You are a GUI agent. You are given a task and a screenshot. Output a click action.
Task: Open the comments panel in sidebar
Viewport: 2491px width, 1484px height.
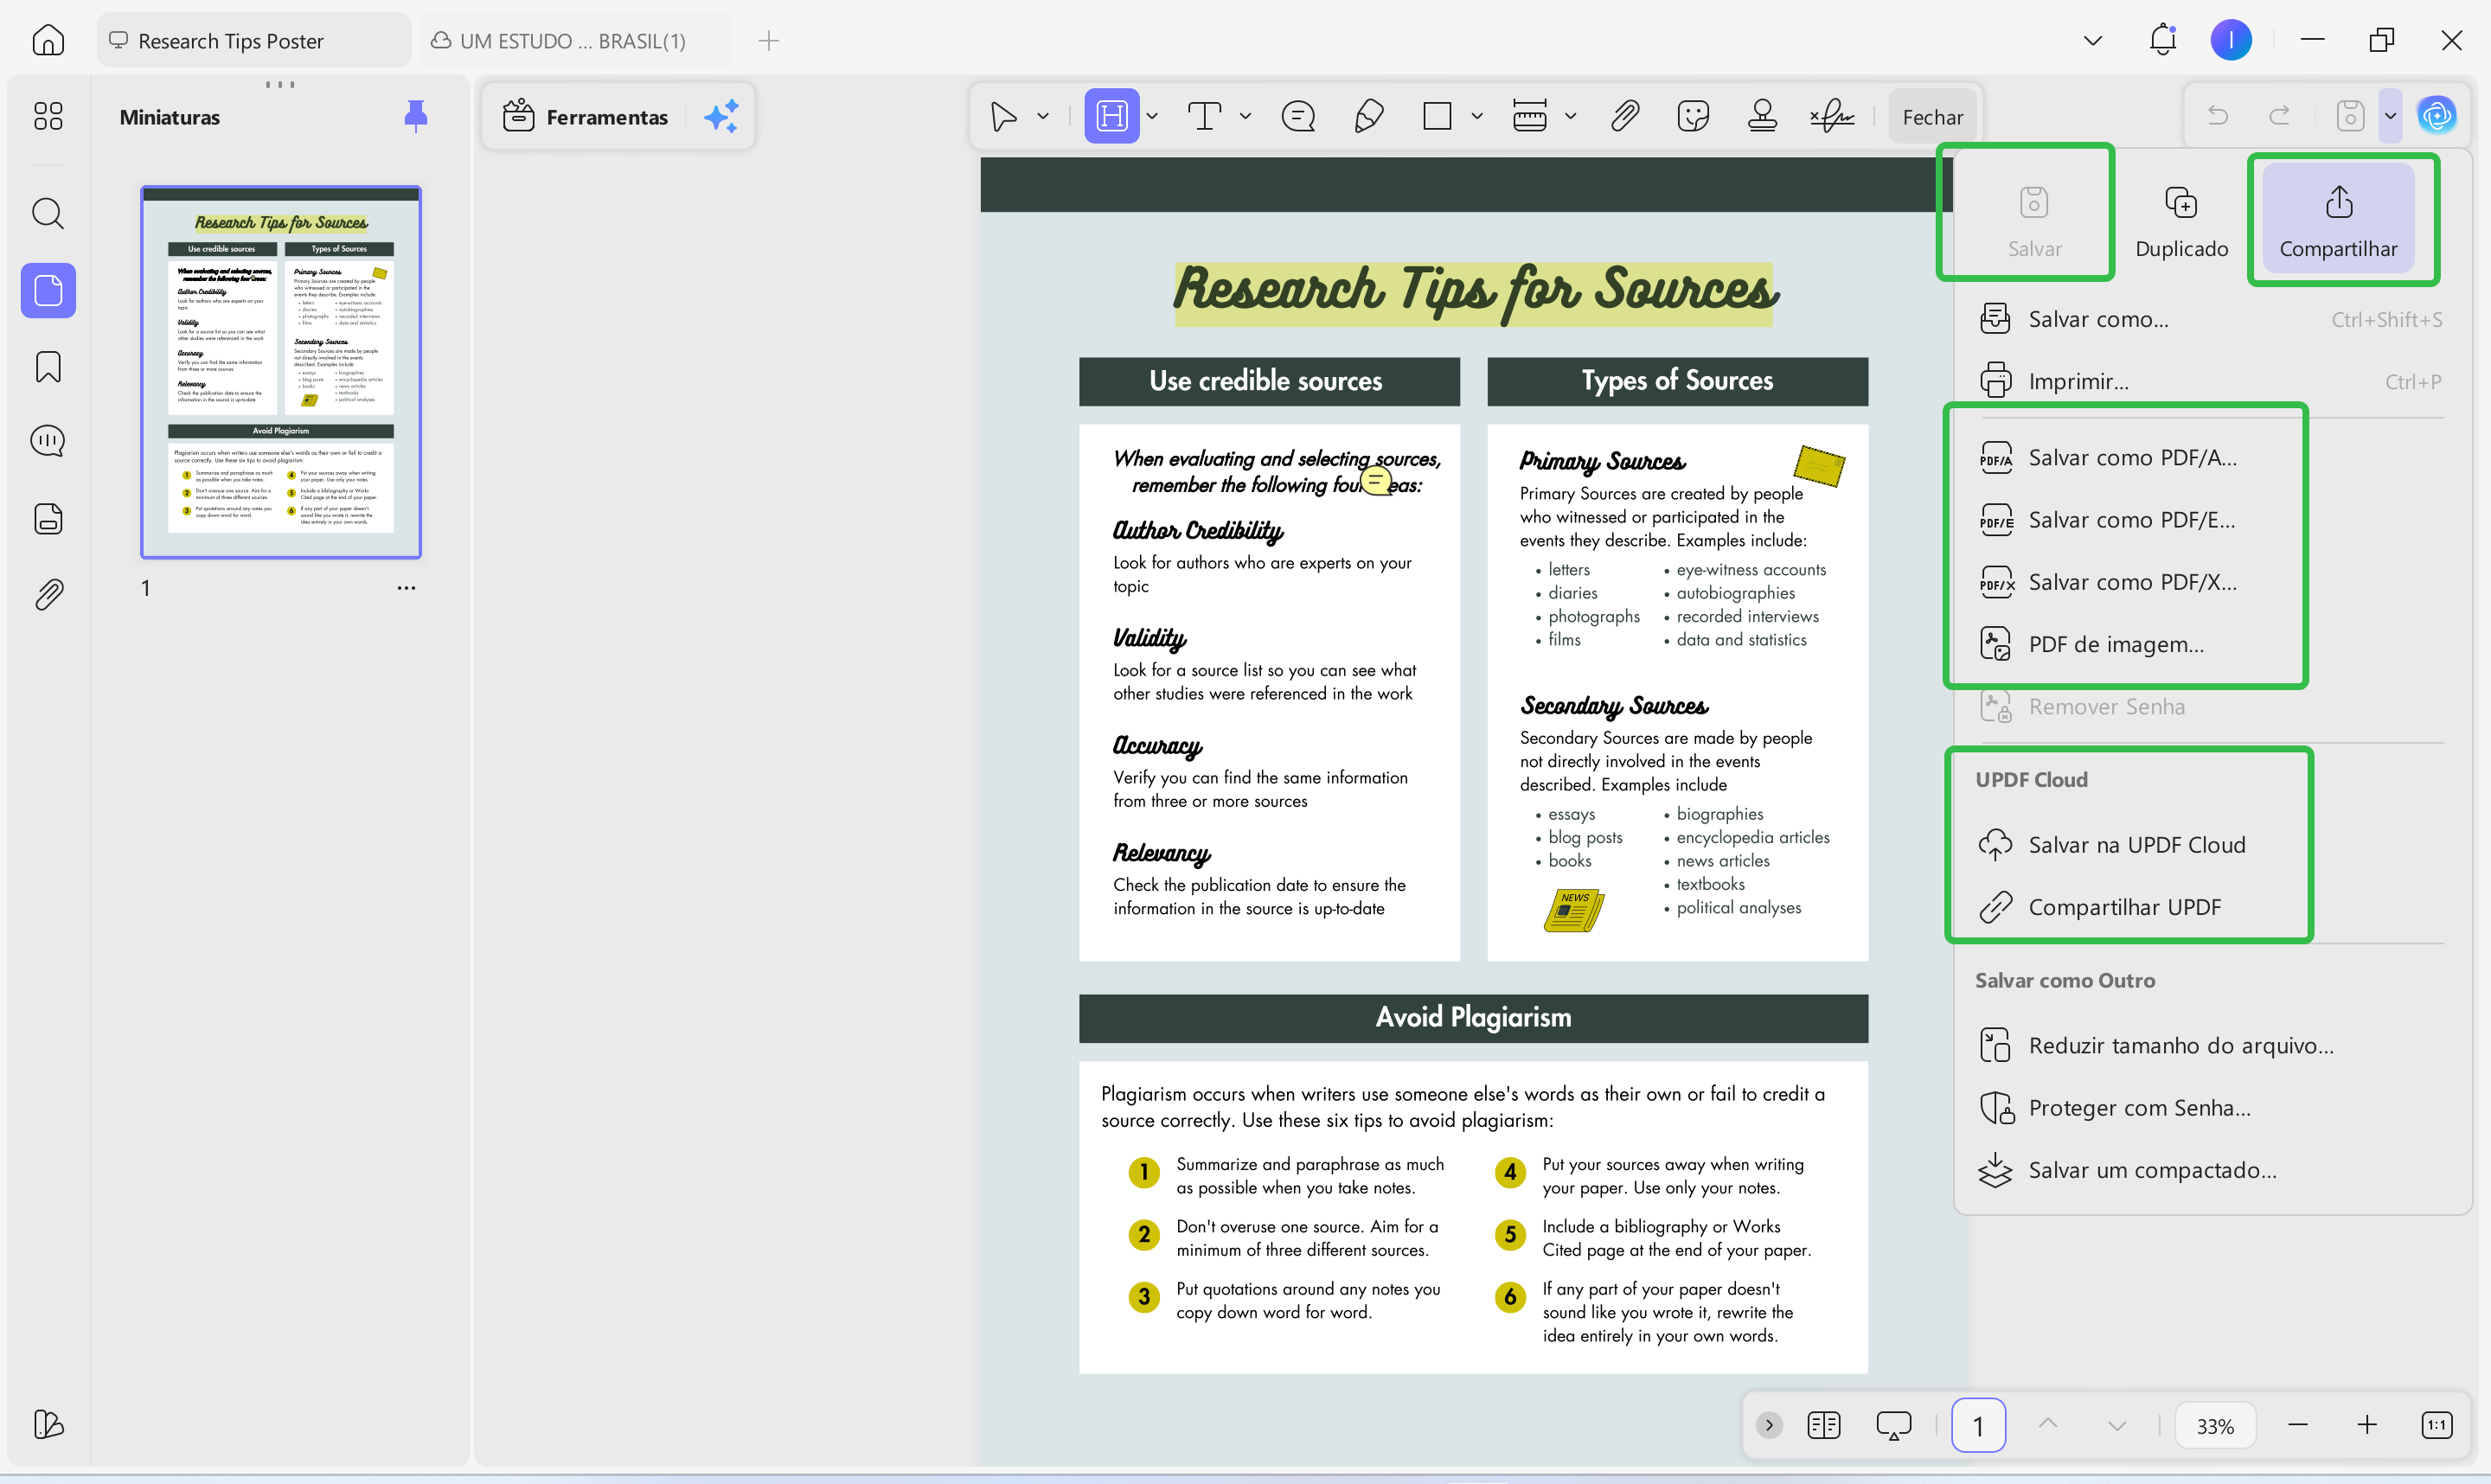pyautogui.click(x=48, y=441)
